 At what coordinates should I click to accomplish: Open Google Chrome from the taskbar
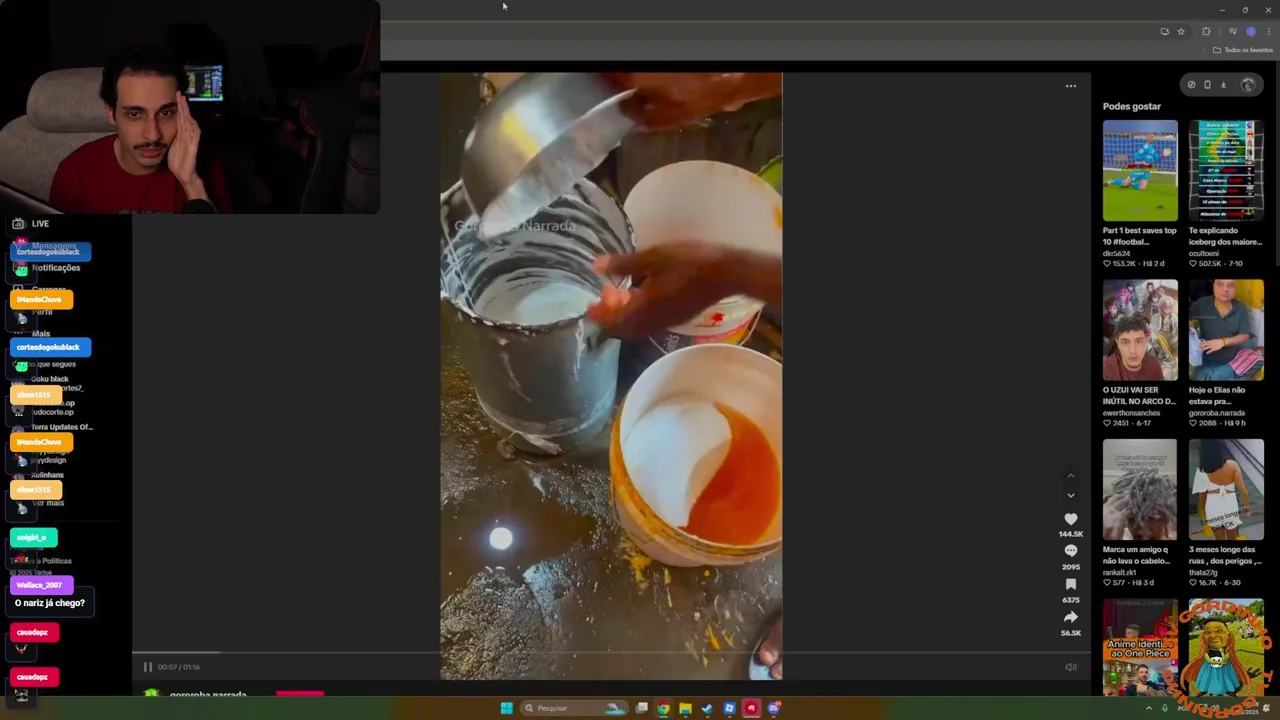(x=663, y=708)
